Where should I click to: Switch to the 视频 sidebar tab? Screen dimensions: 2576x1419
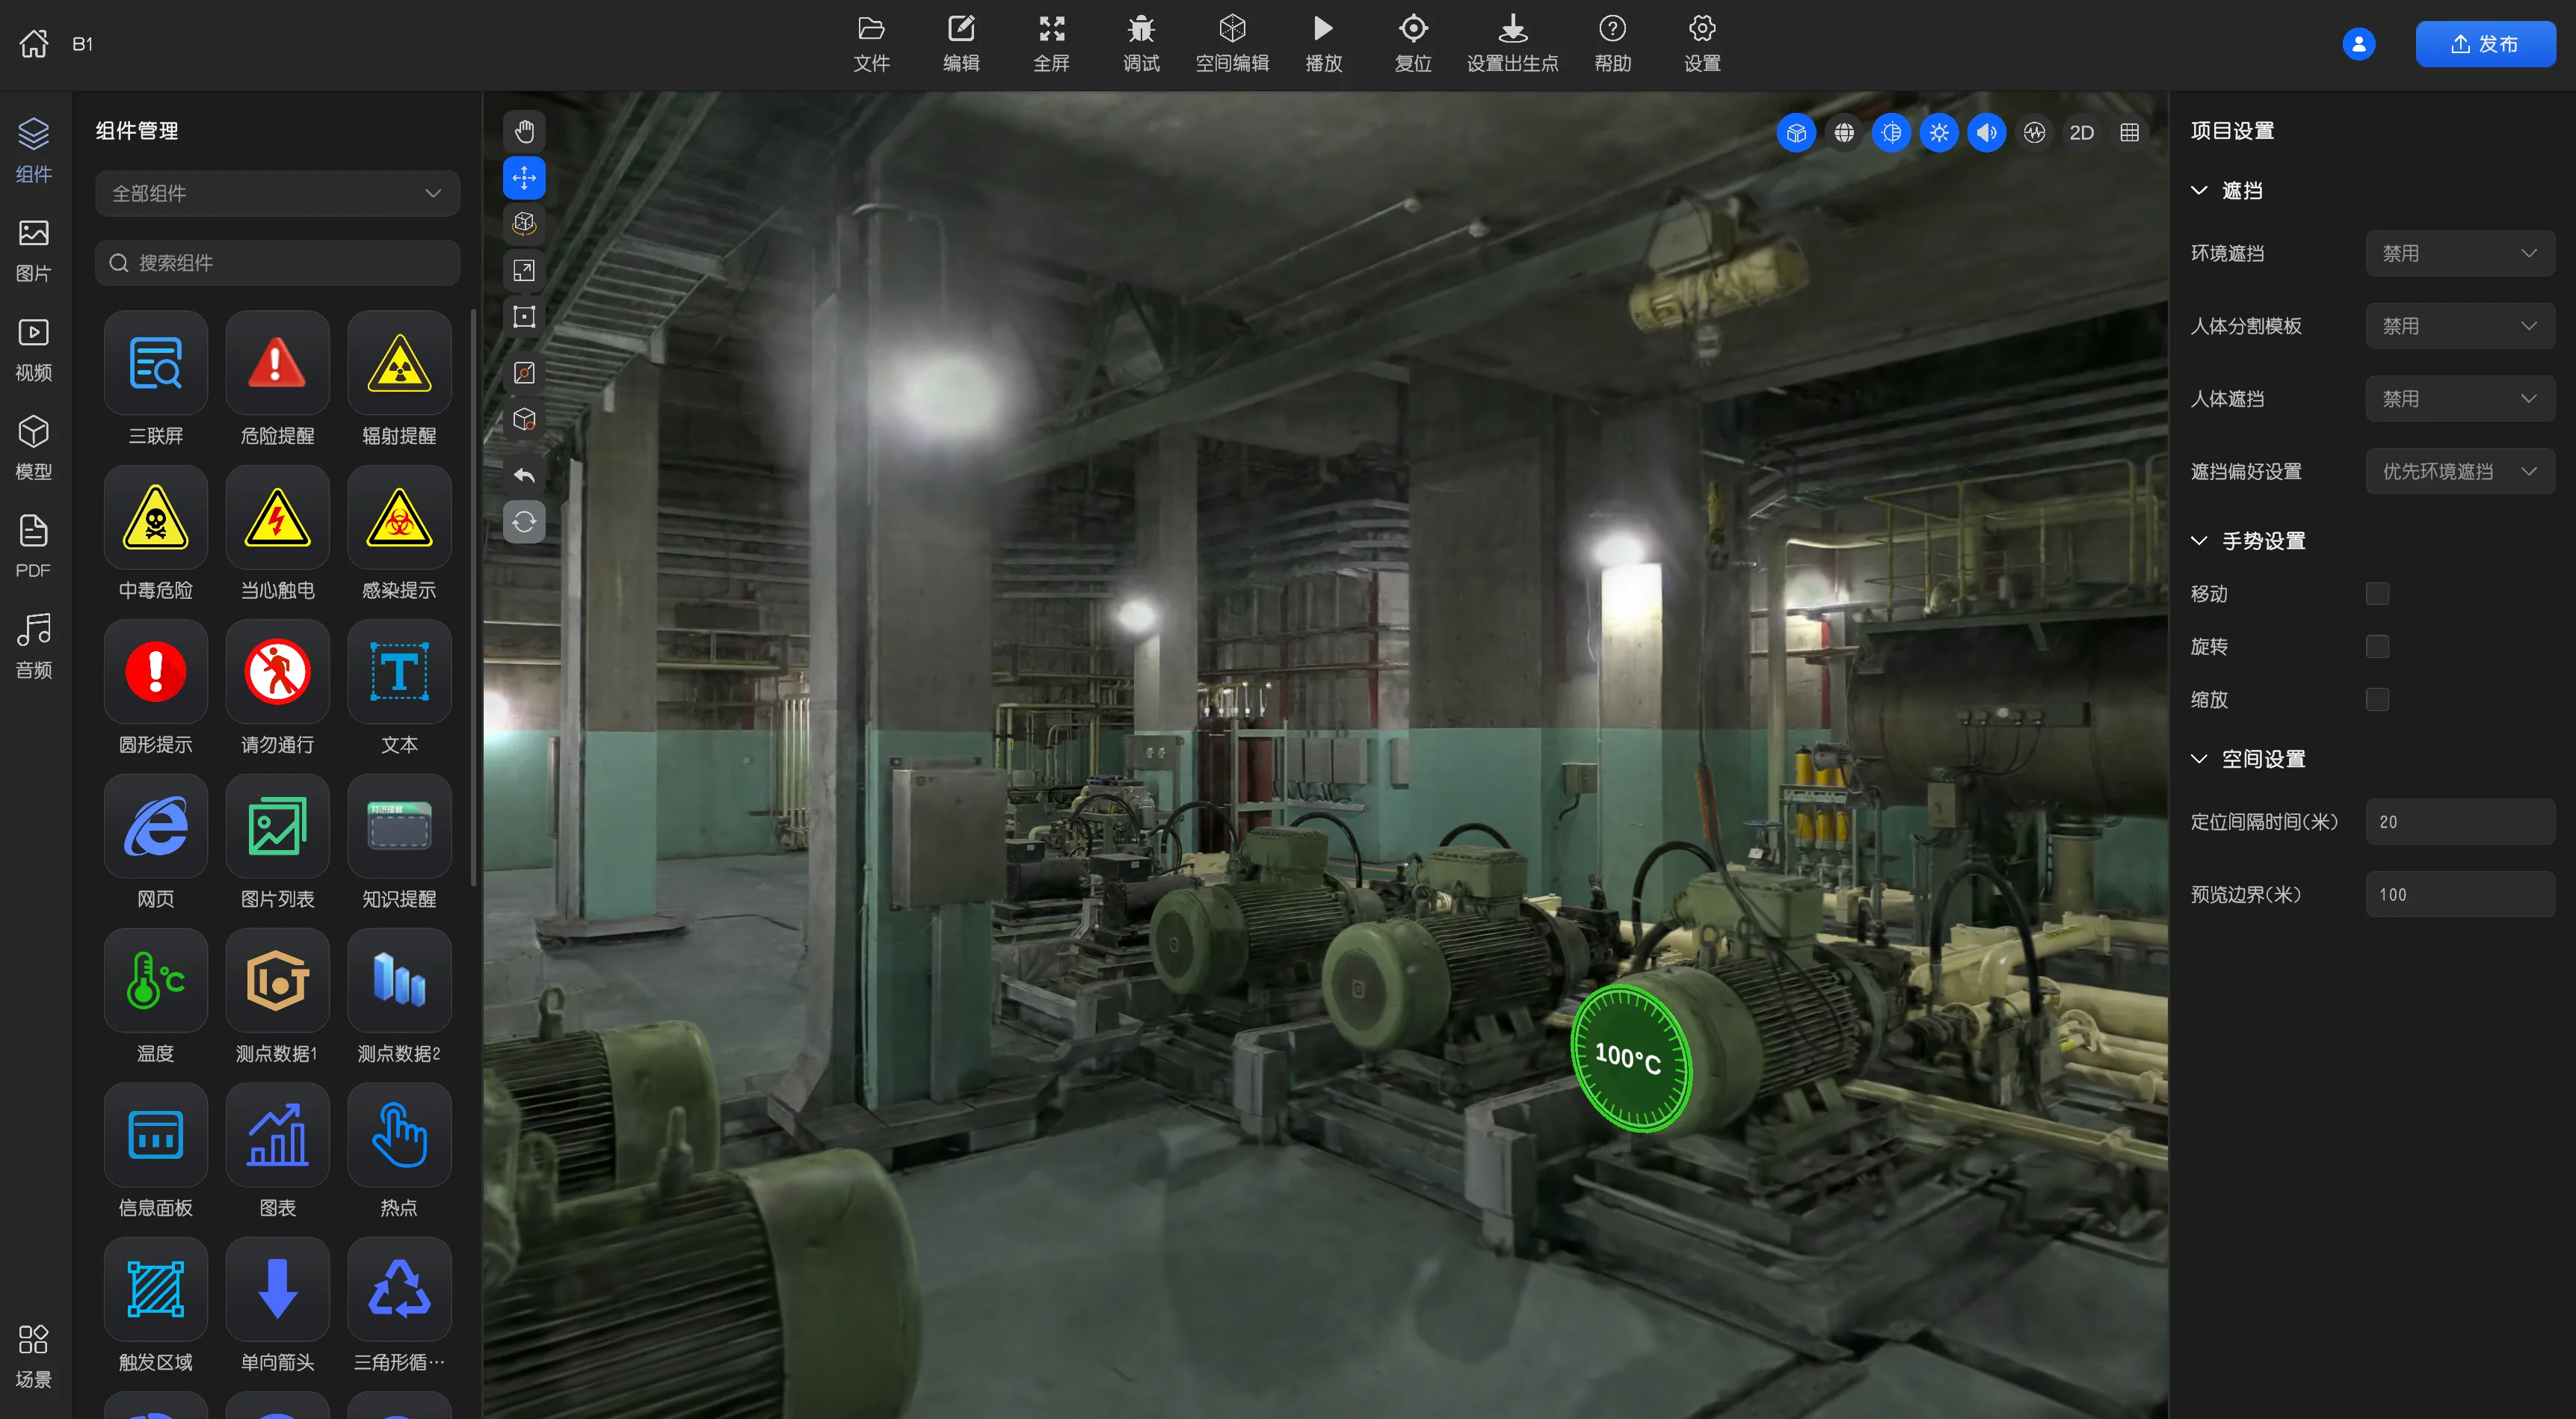tap(34, 350)
